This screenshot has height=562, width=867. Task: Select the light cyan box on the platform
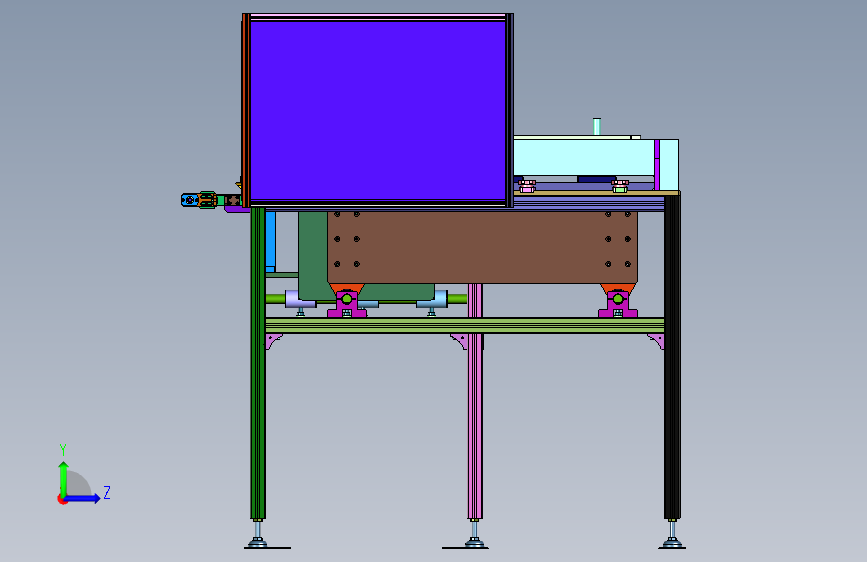pyautogui.click(x=584, y=158)
